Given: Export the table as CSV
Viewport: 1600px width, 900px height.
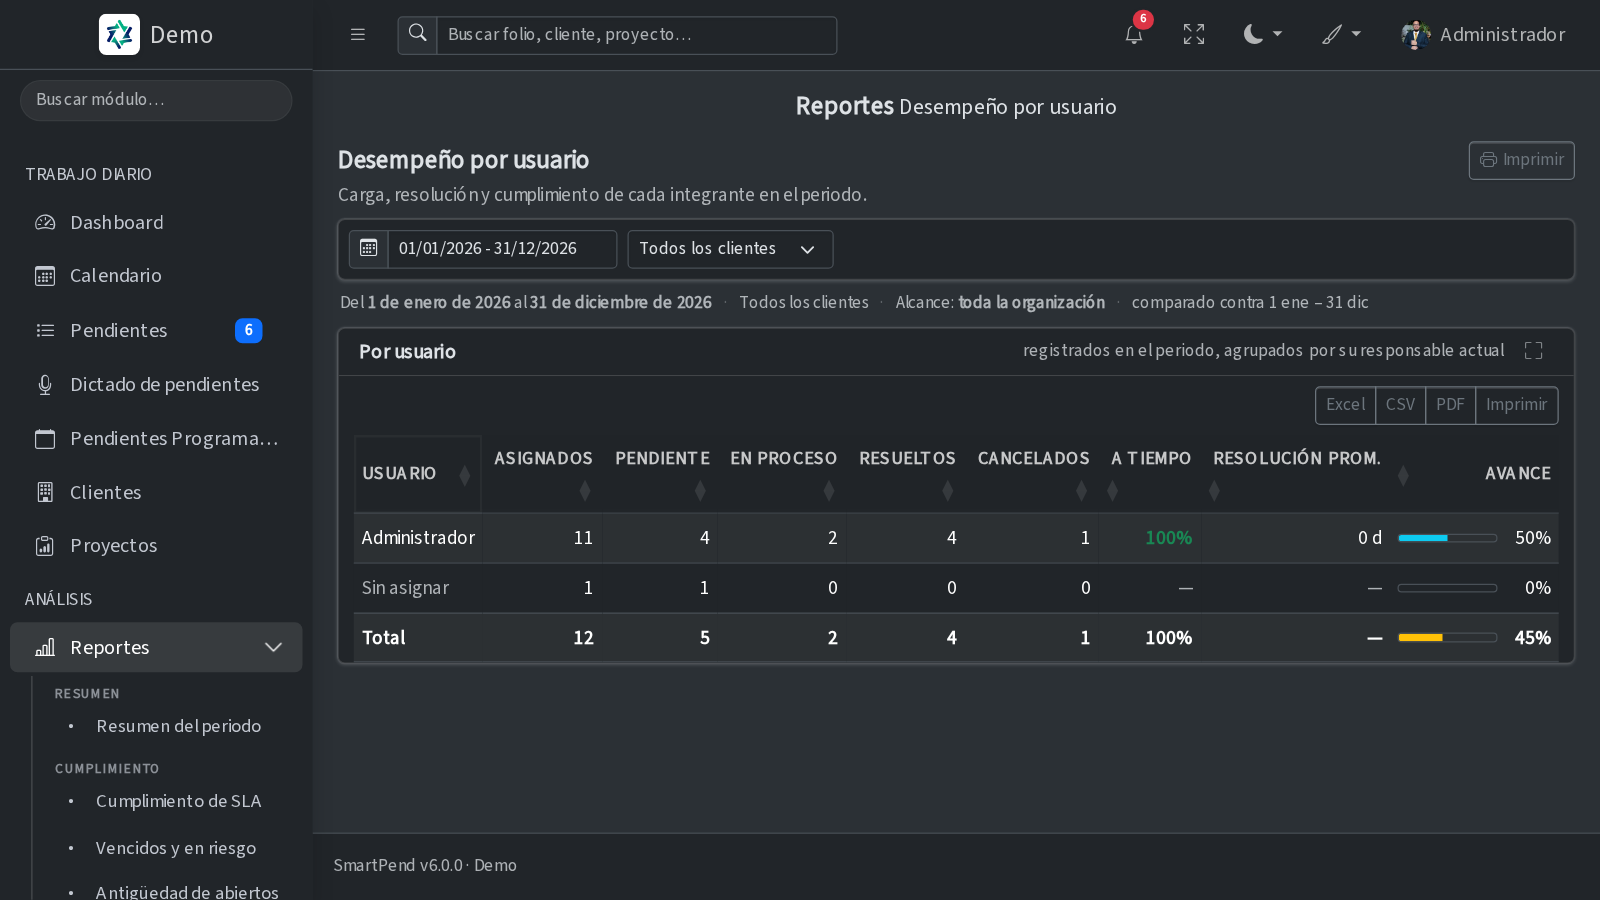Looking at the screenshot, I should tap(1400, 405).
